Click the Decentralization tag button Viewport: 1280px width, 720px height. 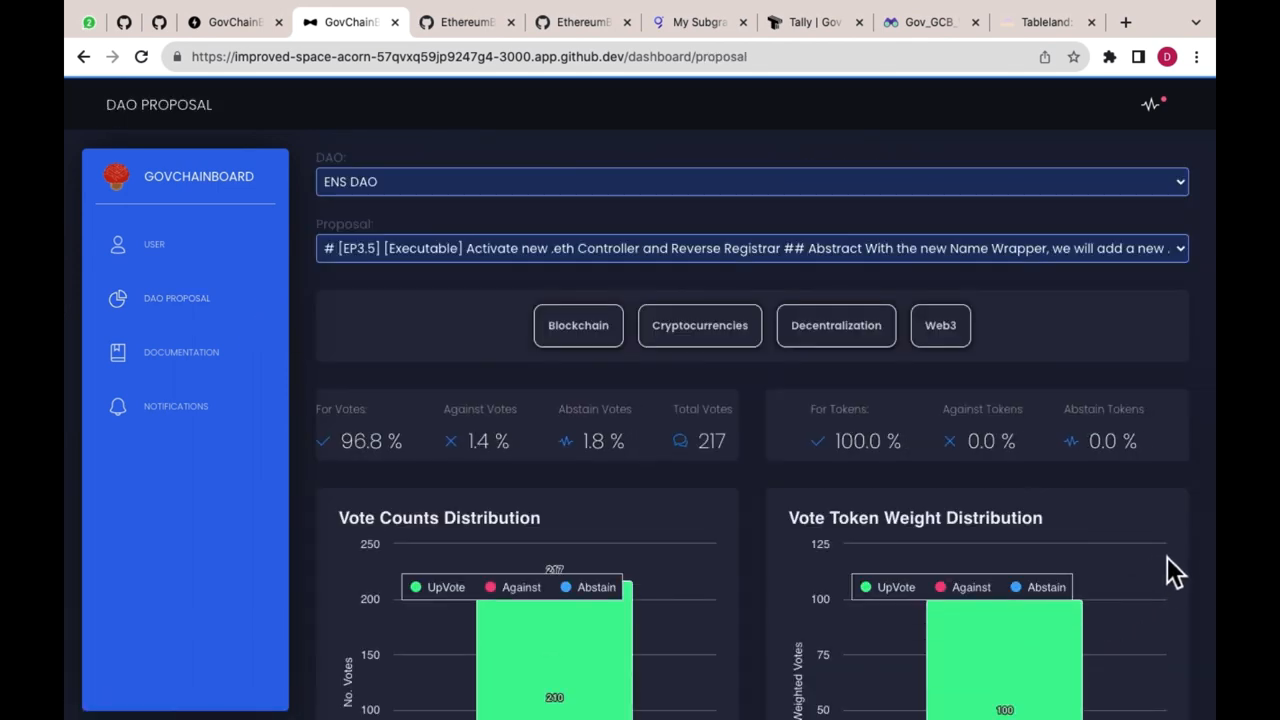[x=836, y=326]
